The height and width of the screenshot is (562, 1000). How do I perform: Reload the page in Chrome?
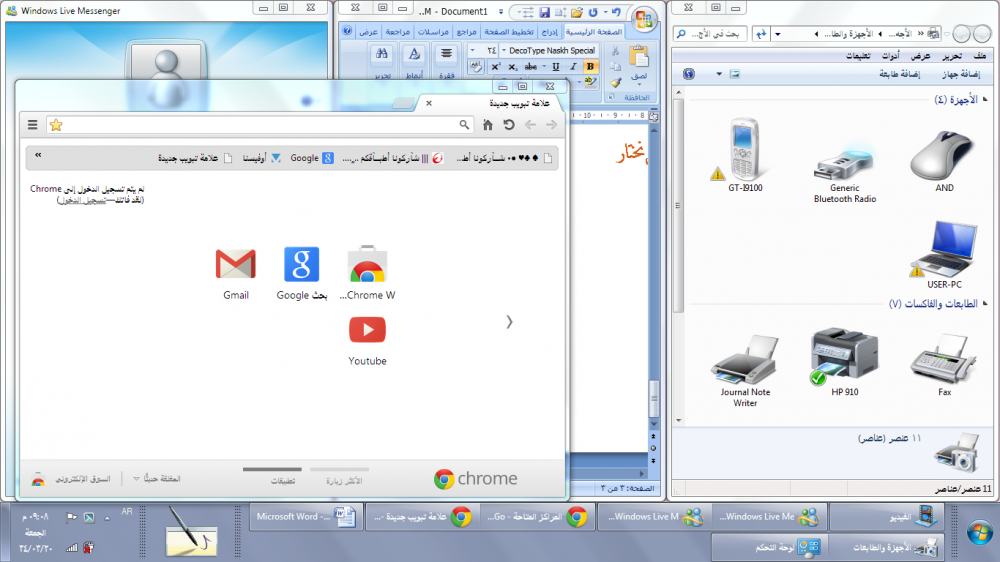[x=508, y=125]
